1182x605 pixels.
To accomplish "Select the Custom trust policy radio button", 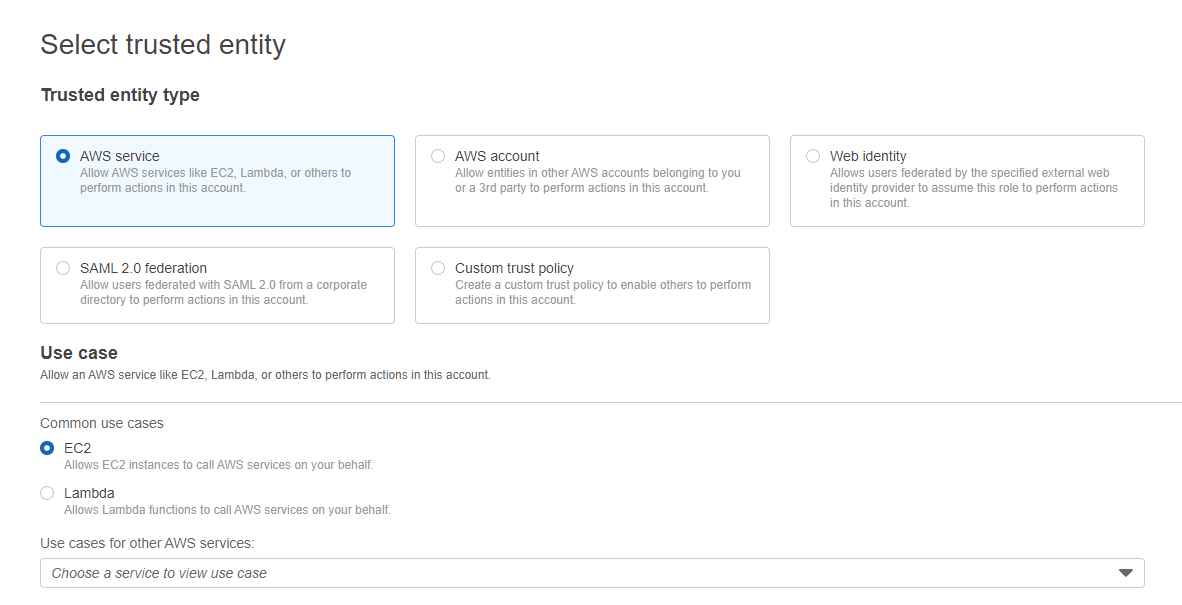I will [438, 268].
